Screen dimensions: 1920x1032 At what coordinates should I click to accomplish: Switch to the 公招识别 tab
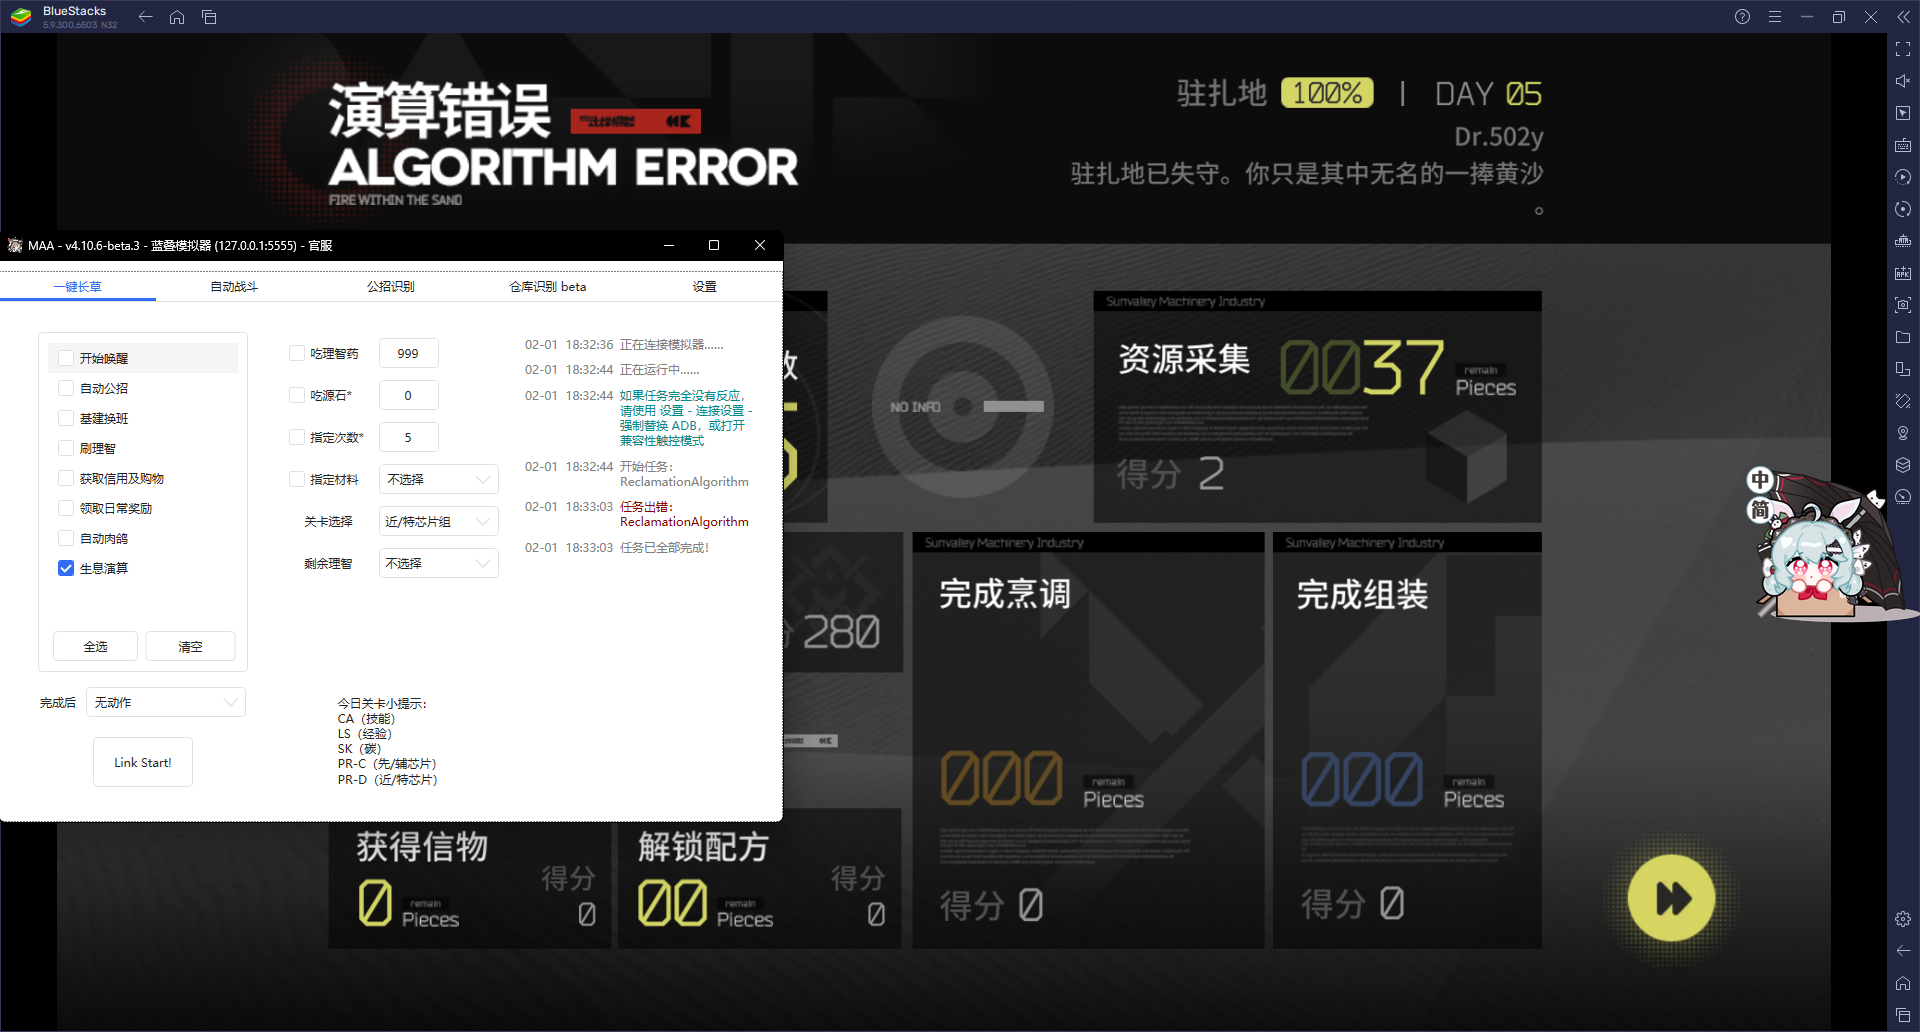(390, 286)
